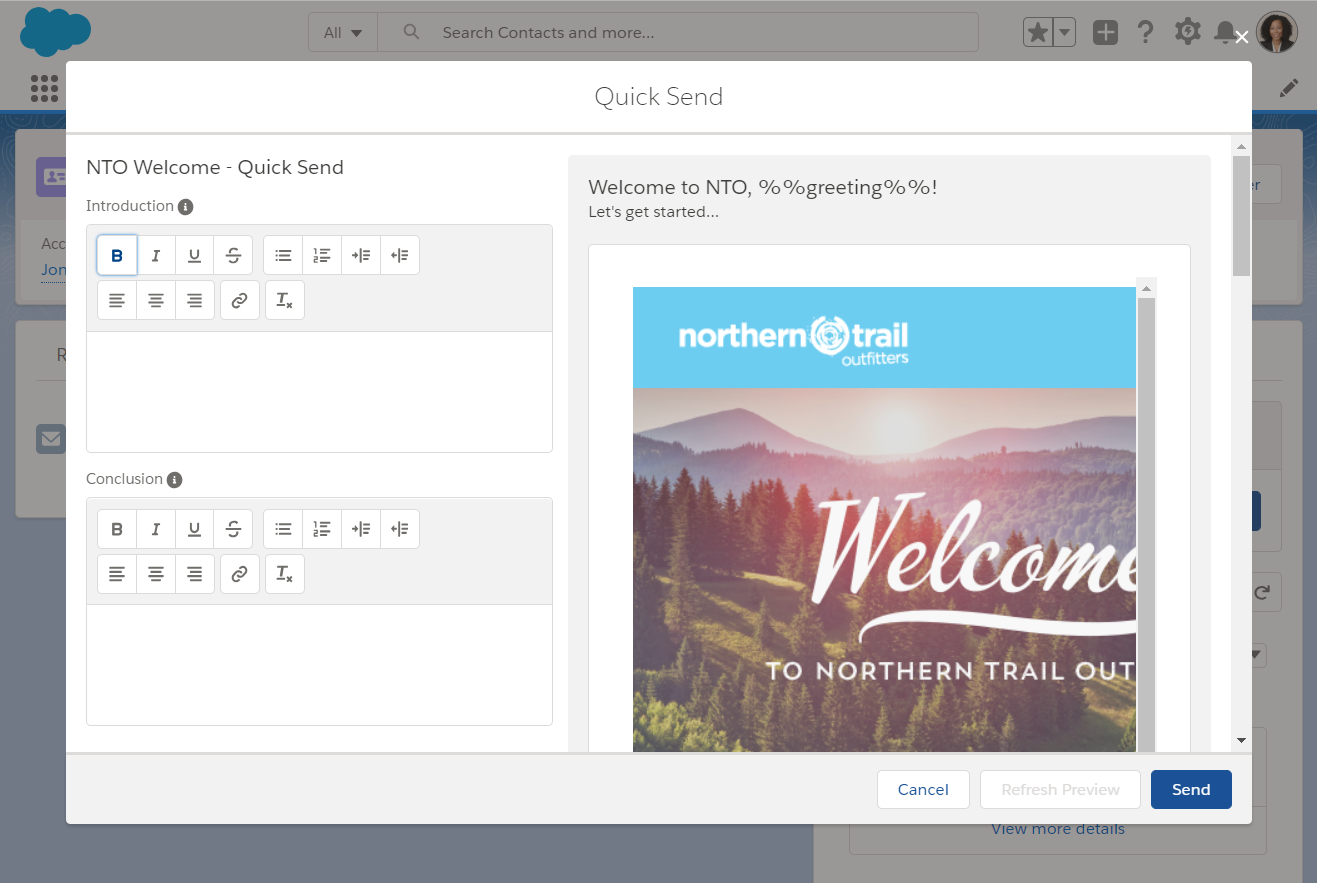Click the modal's vertical scrollbar thumb
Image resolution: width=1317 pixels, height=883 pixels.
(x=1241, y=215)
